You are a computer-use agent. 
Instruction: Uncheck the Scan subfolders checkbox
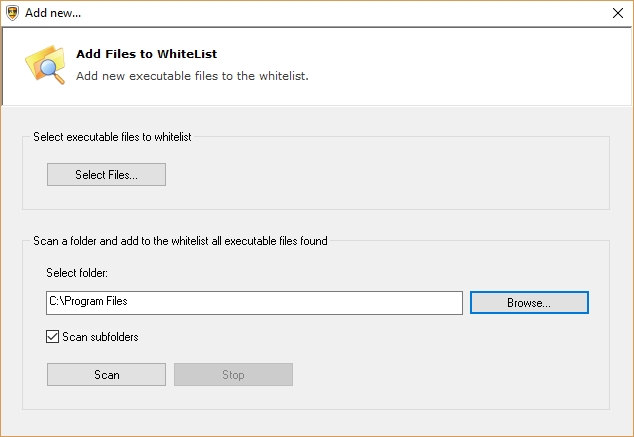[53, 337]
